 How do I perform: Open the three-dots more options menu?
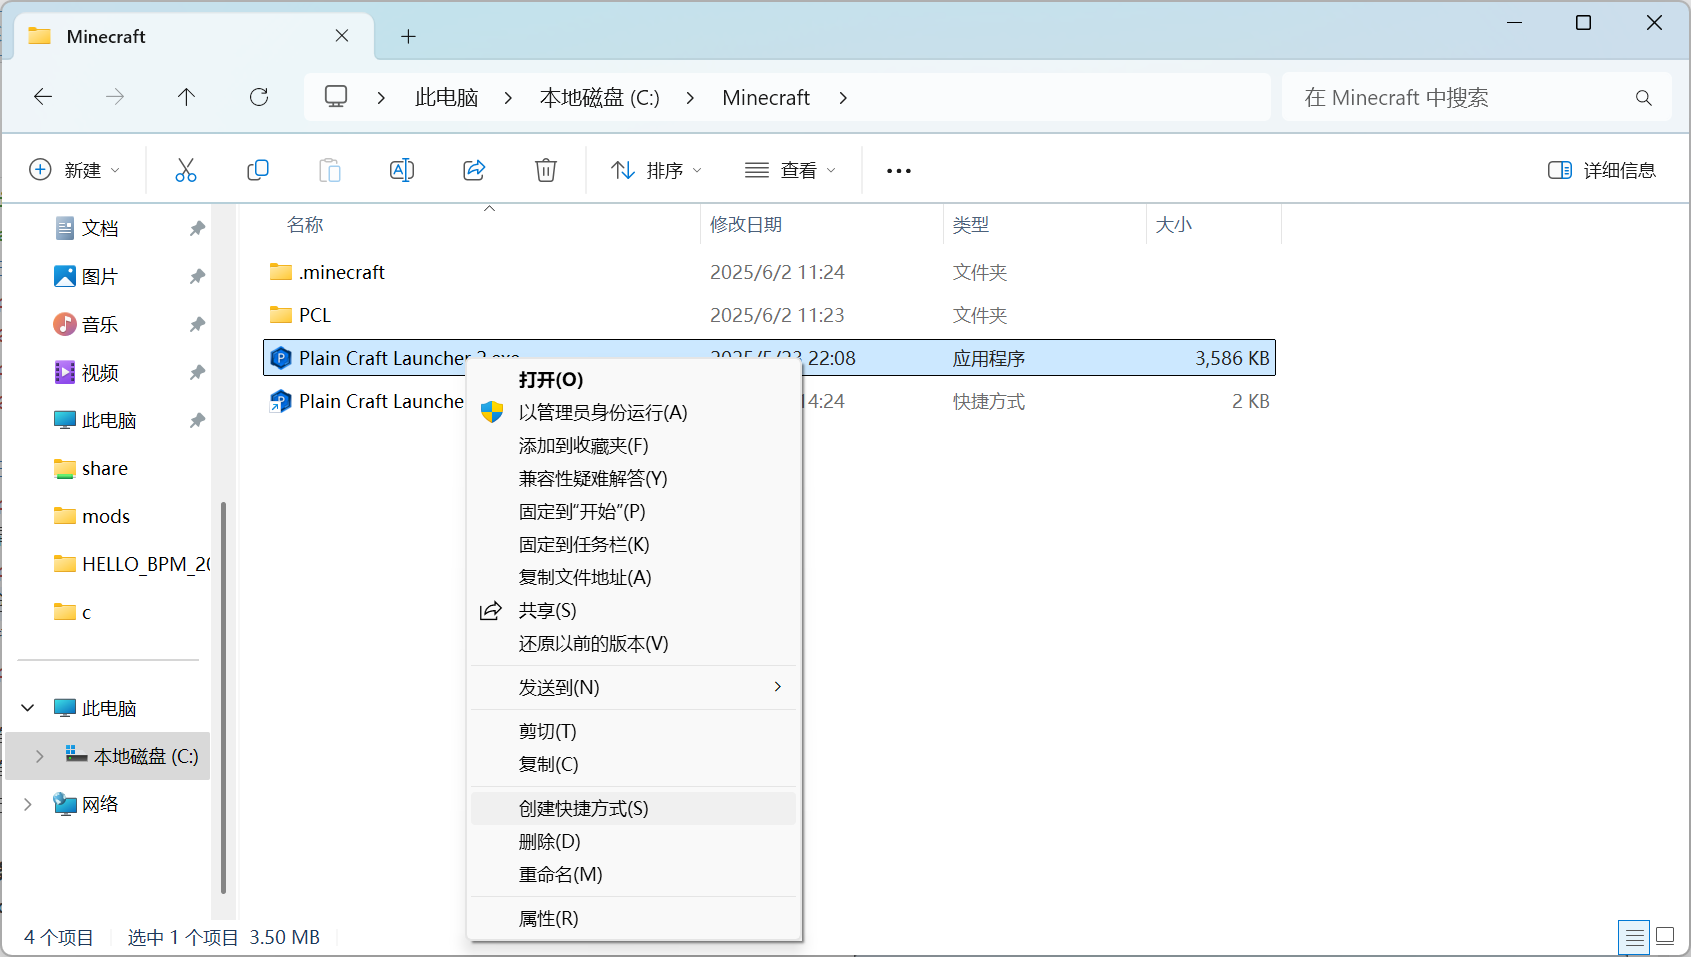(x=899, y=171)
